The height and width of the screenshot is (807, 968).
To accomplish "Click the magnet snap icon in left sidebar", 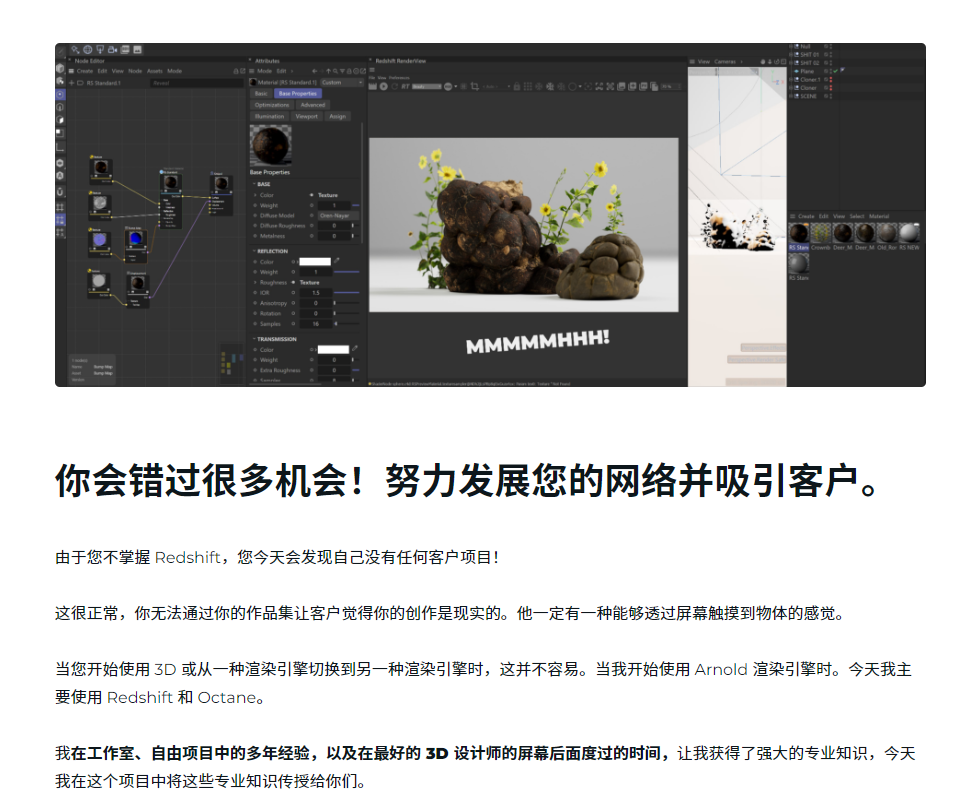I will (x=60, y=192).
